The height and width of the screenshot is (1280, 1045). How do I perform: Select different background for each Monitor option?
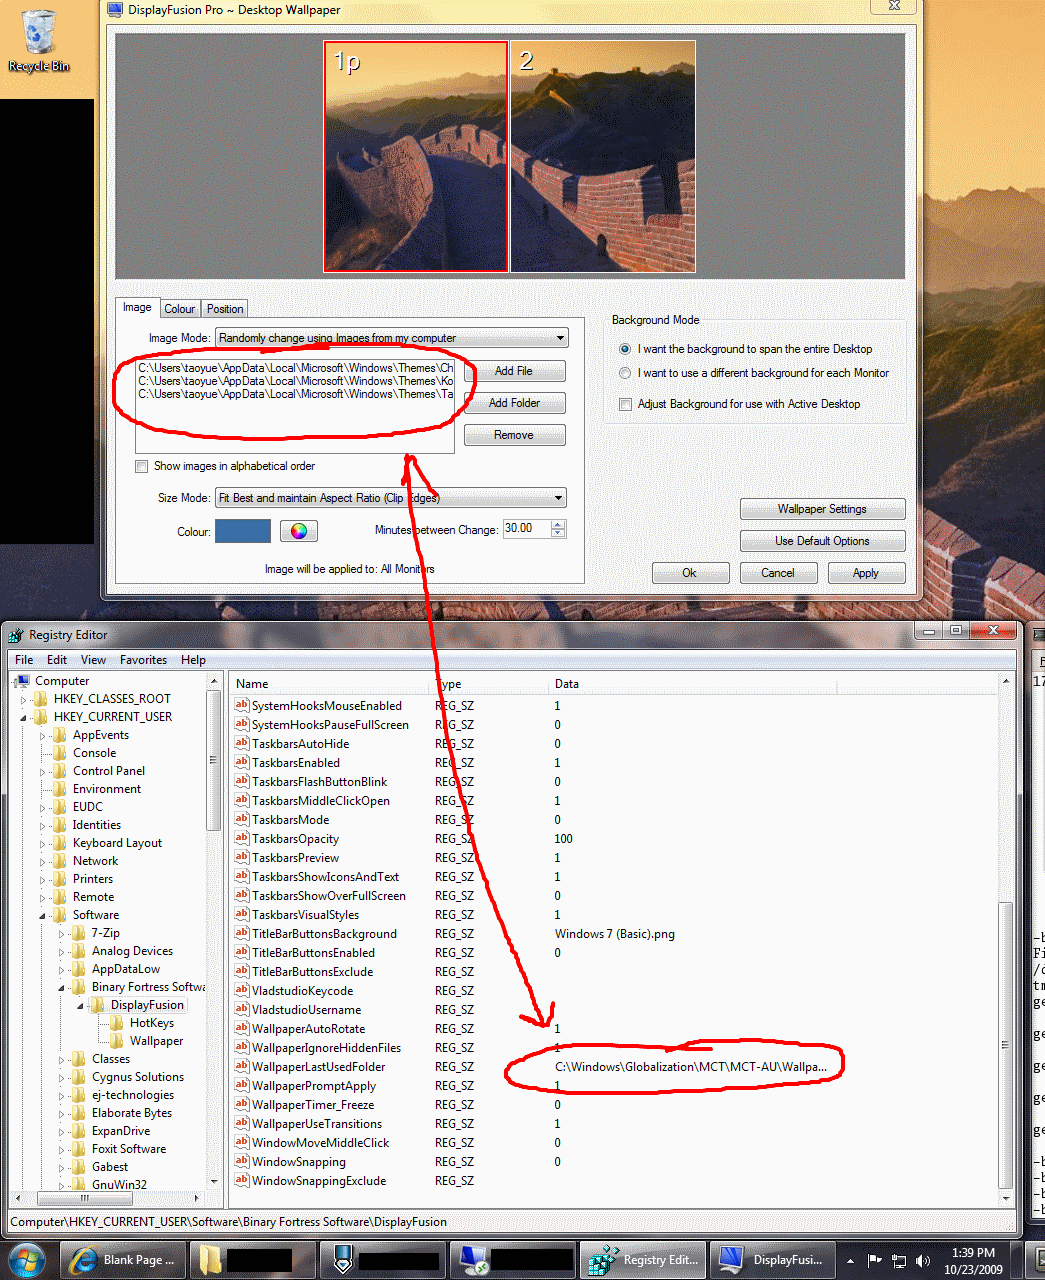626,373
